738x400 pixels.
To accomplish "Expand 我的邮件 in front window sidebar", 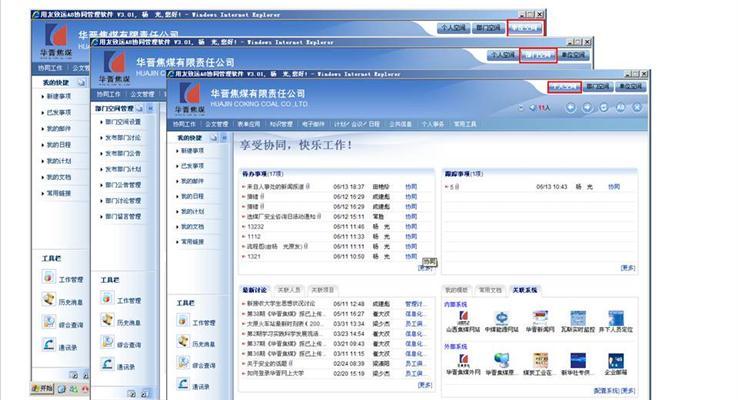I will [193, 181].
